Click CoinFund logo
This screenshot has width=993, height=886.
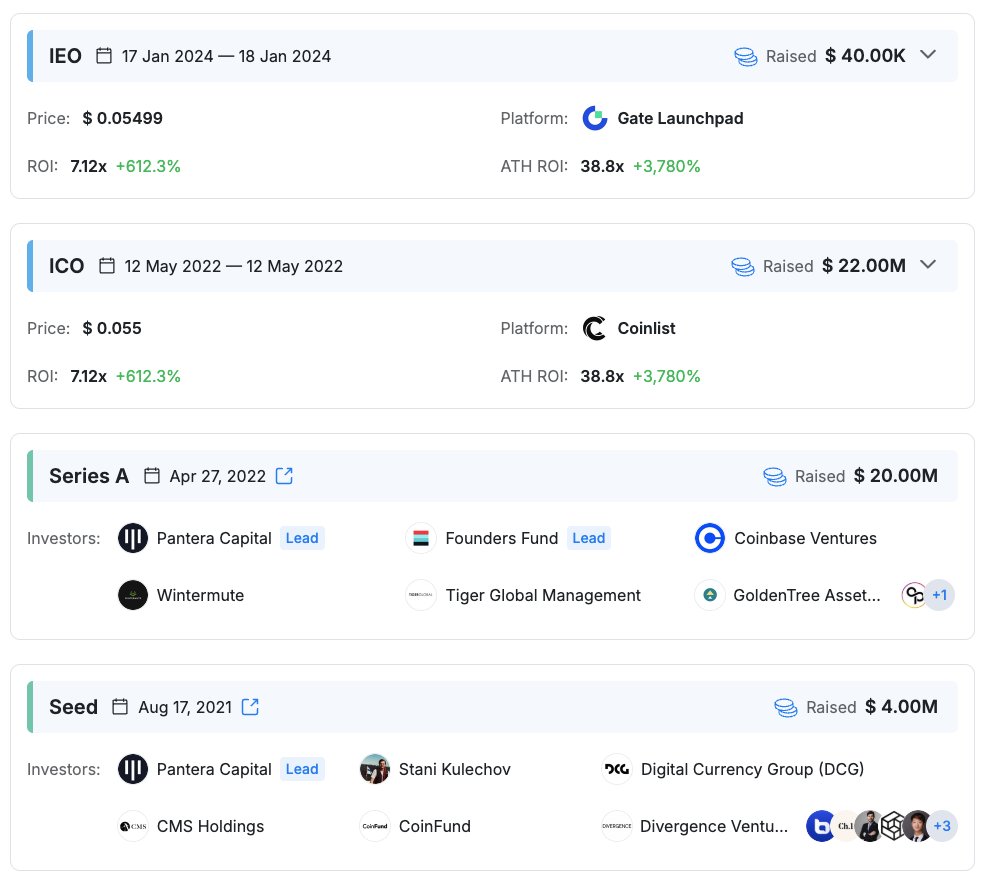(x=375, y=826)
